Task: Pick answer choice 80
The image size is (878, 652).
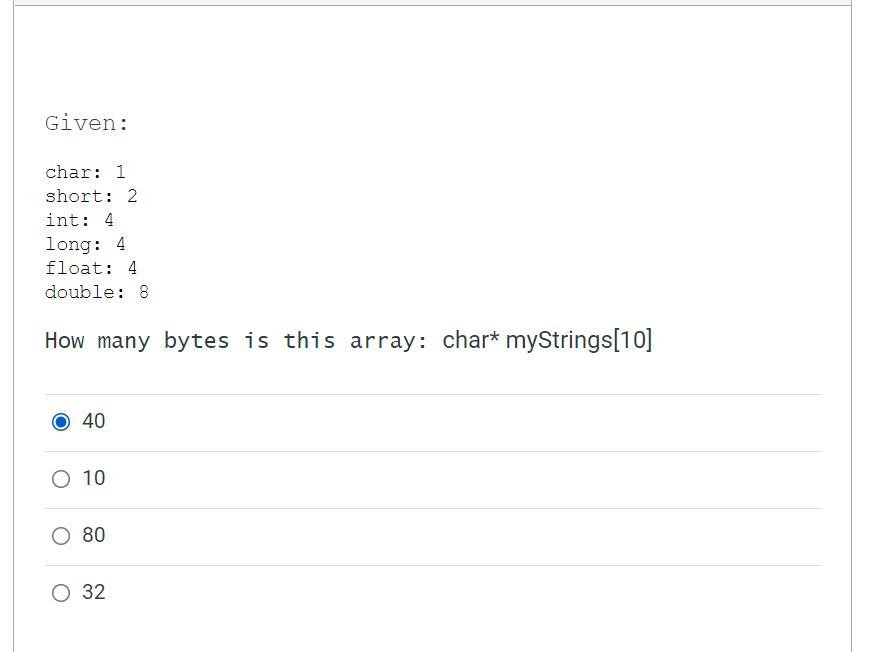Action: (x=61, y=536)
